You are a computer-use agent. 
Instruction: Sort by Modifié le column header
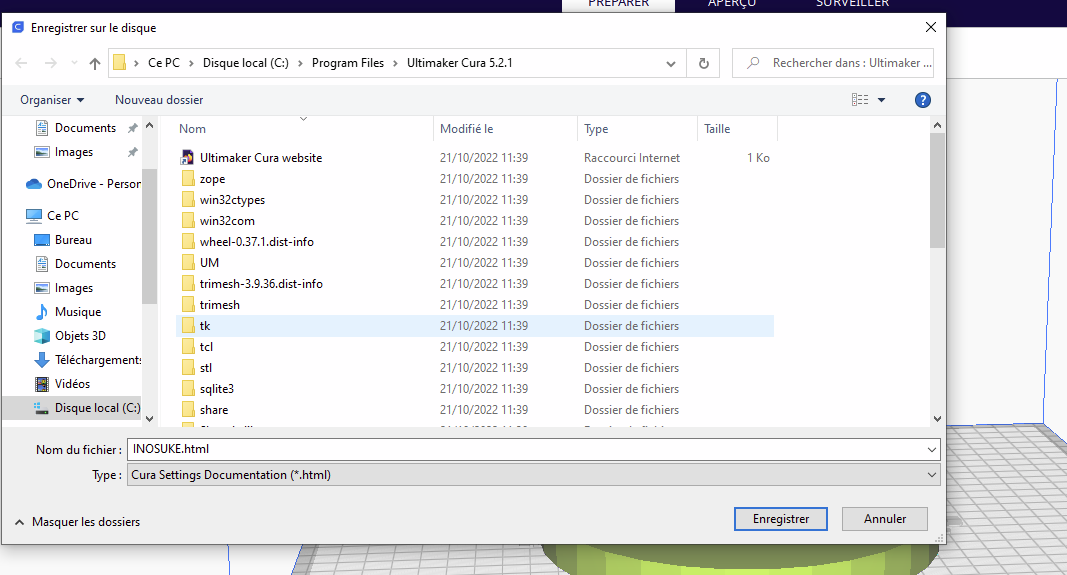click(x=466, y=129)
